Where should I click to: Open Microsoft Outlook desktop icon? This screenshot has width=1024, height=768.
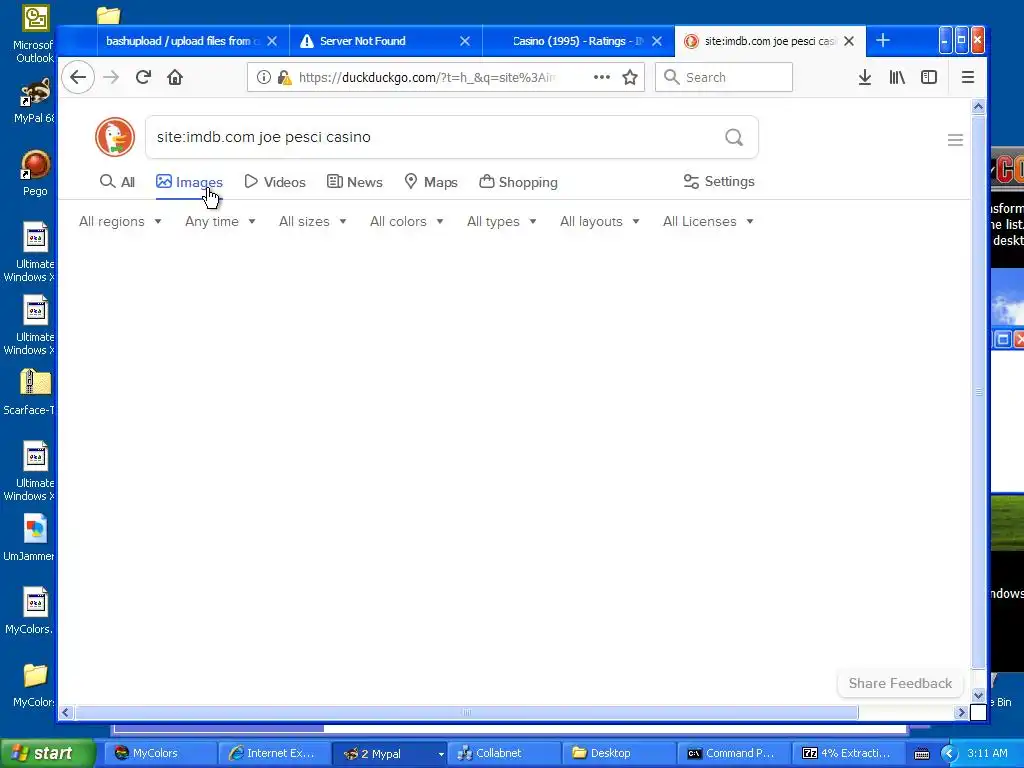(34, 34)
